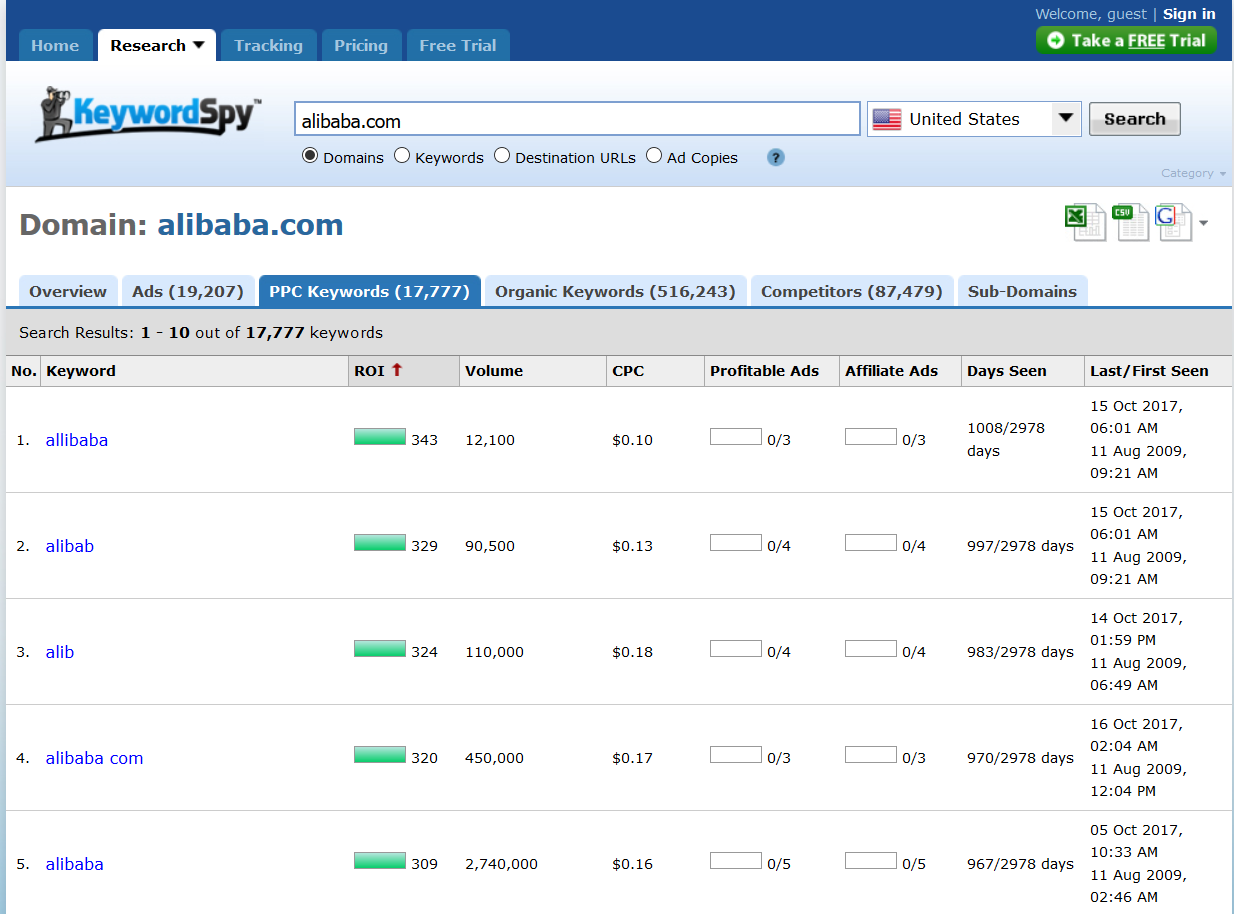Switch to the Organic Keywords tab
1234x914 pixels.
click(x=615, y=292)
